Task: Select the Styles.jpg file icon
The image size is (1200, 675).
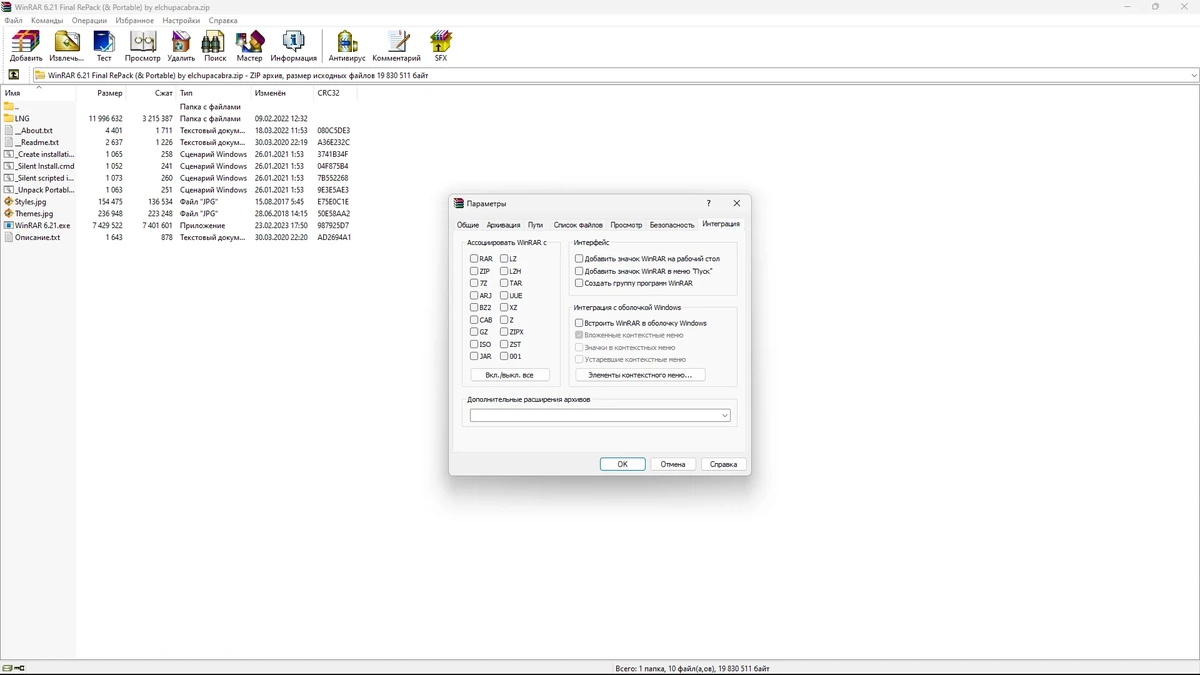Action: [9, 202]
